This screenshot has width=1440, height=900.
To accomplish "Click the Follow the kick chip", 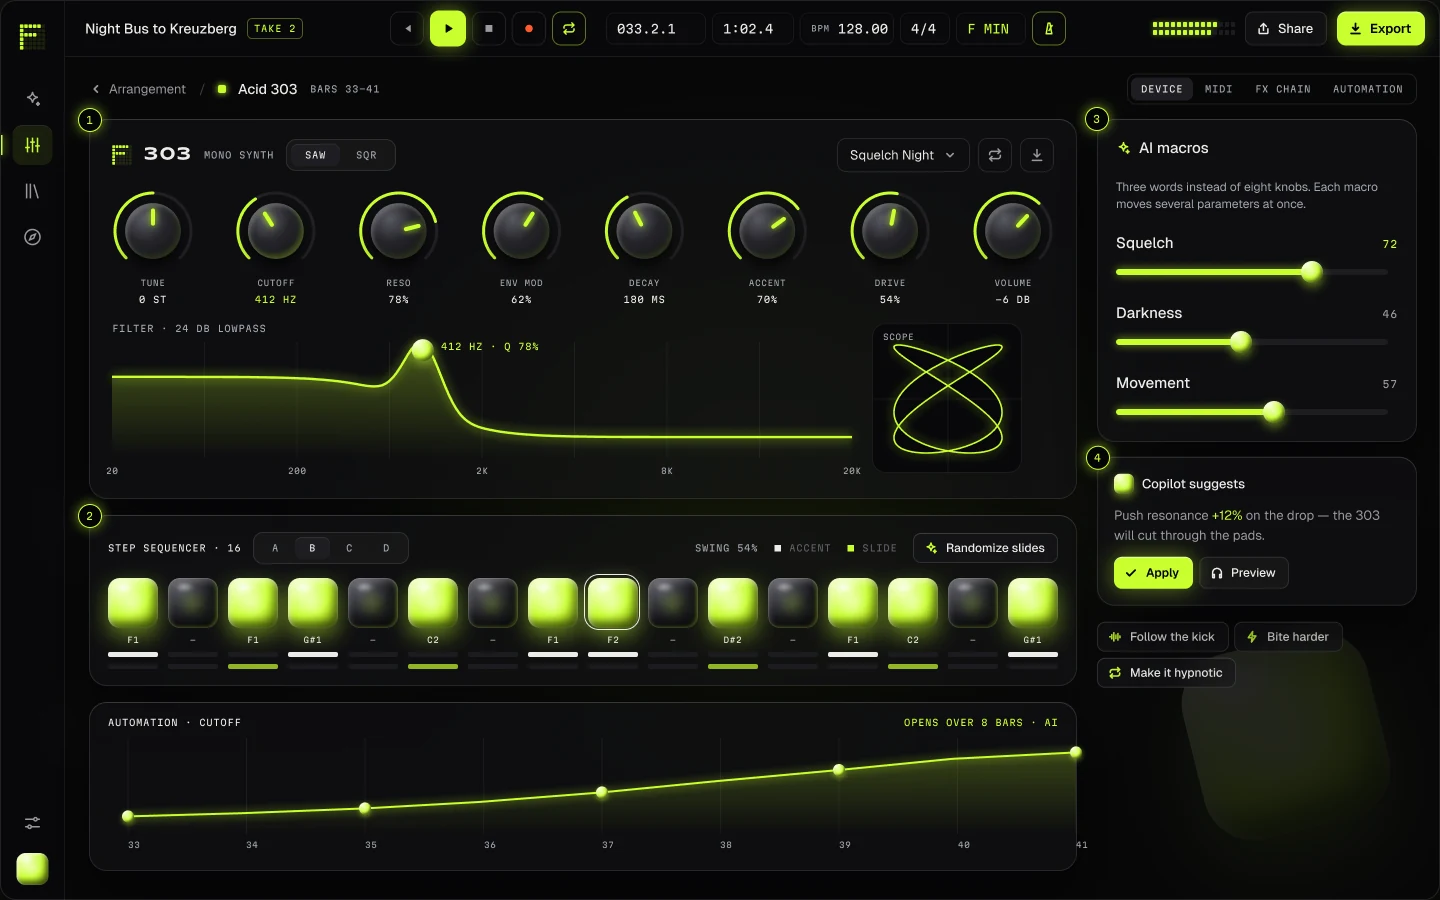I will pos(1163,637).
